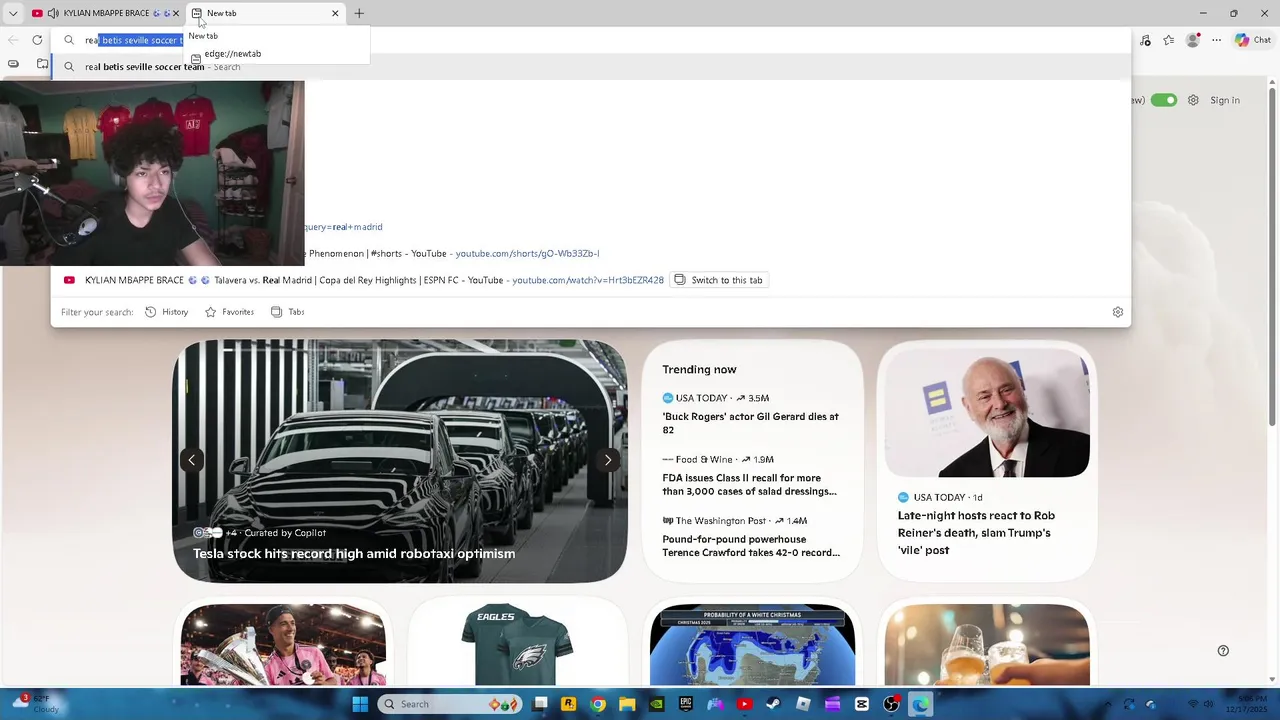
Task: Open the Copilot Chat button
Action: pos(1252,40)
